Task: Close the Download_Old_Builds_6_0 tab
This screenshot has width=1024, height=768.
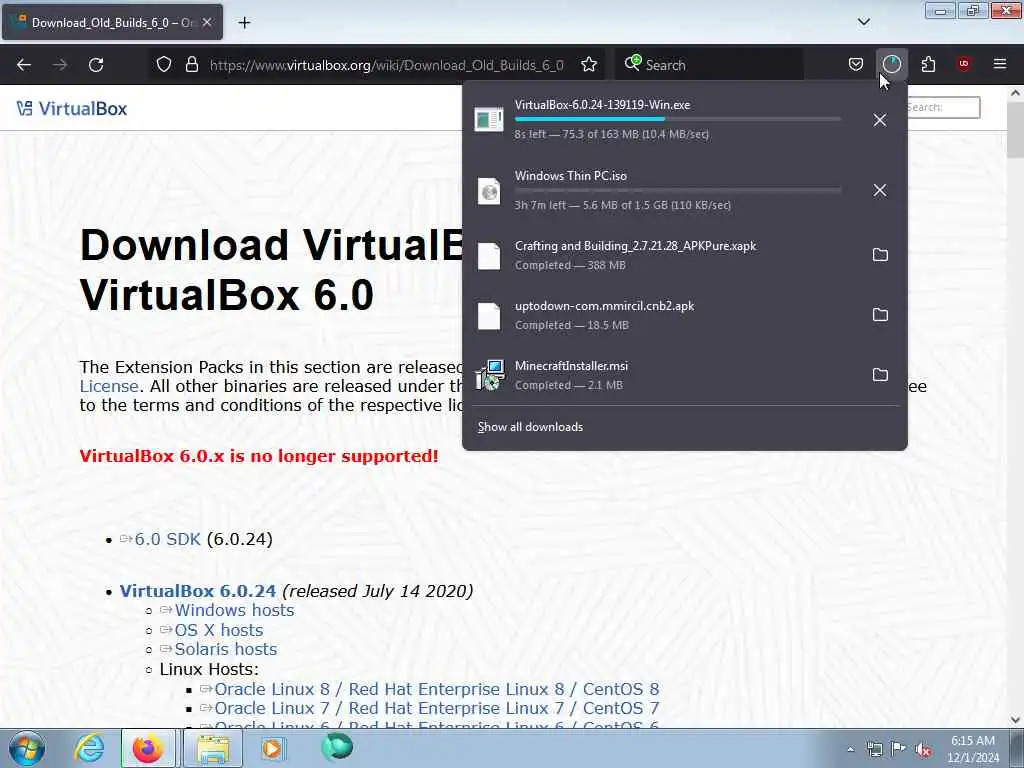Action: click(x=207, y=22)
